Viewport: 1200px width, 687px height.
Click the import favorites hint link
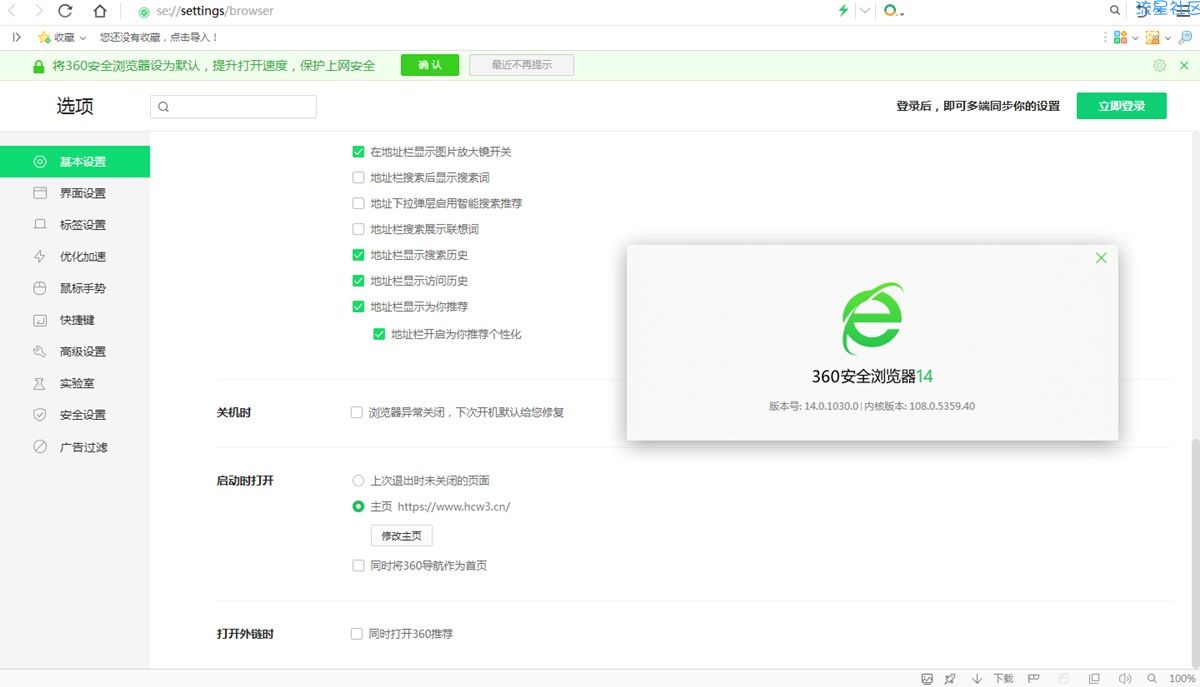pos(159,37)
